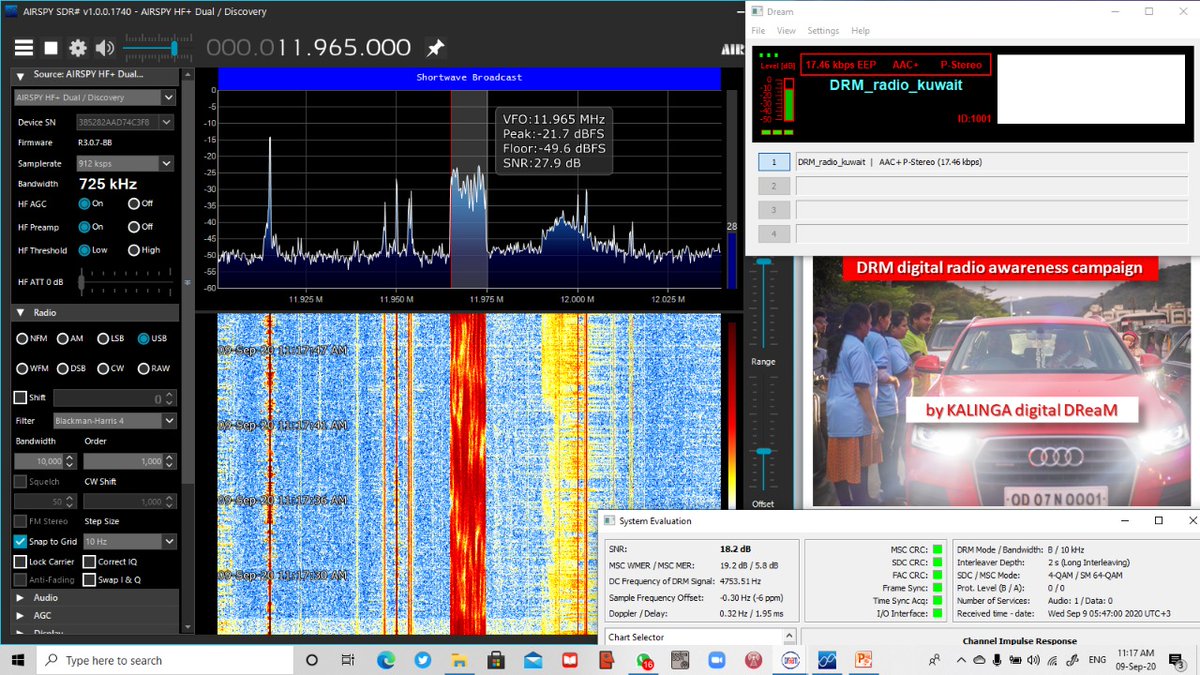Click the taskbar search box

[165, 660]
